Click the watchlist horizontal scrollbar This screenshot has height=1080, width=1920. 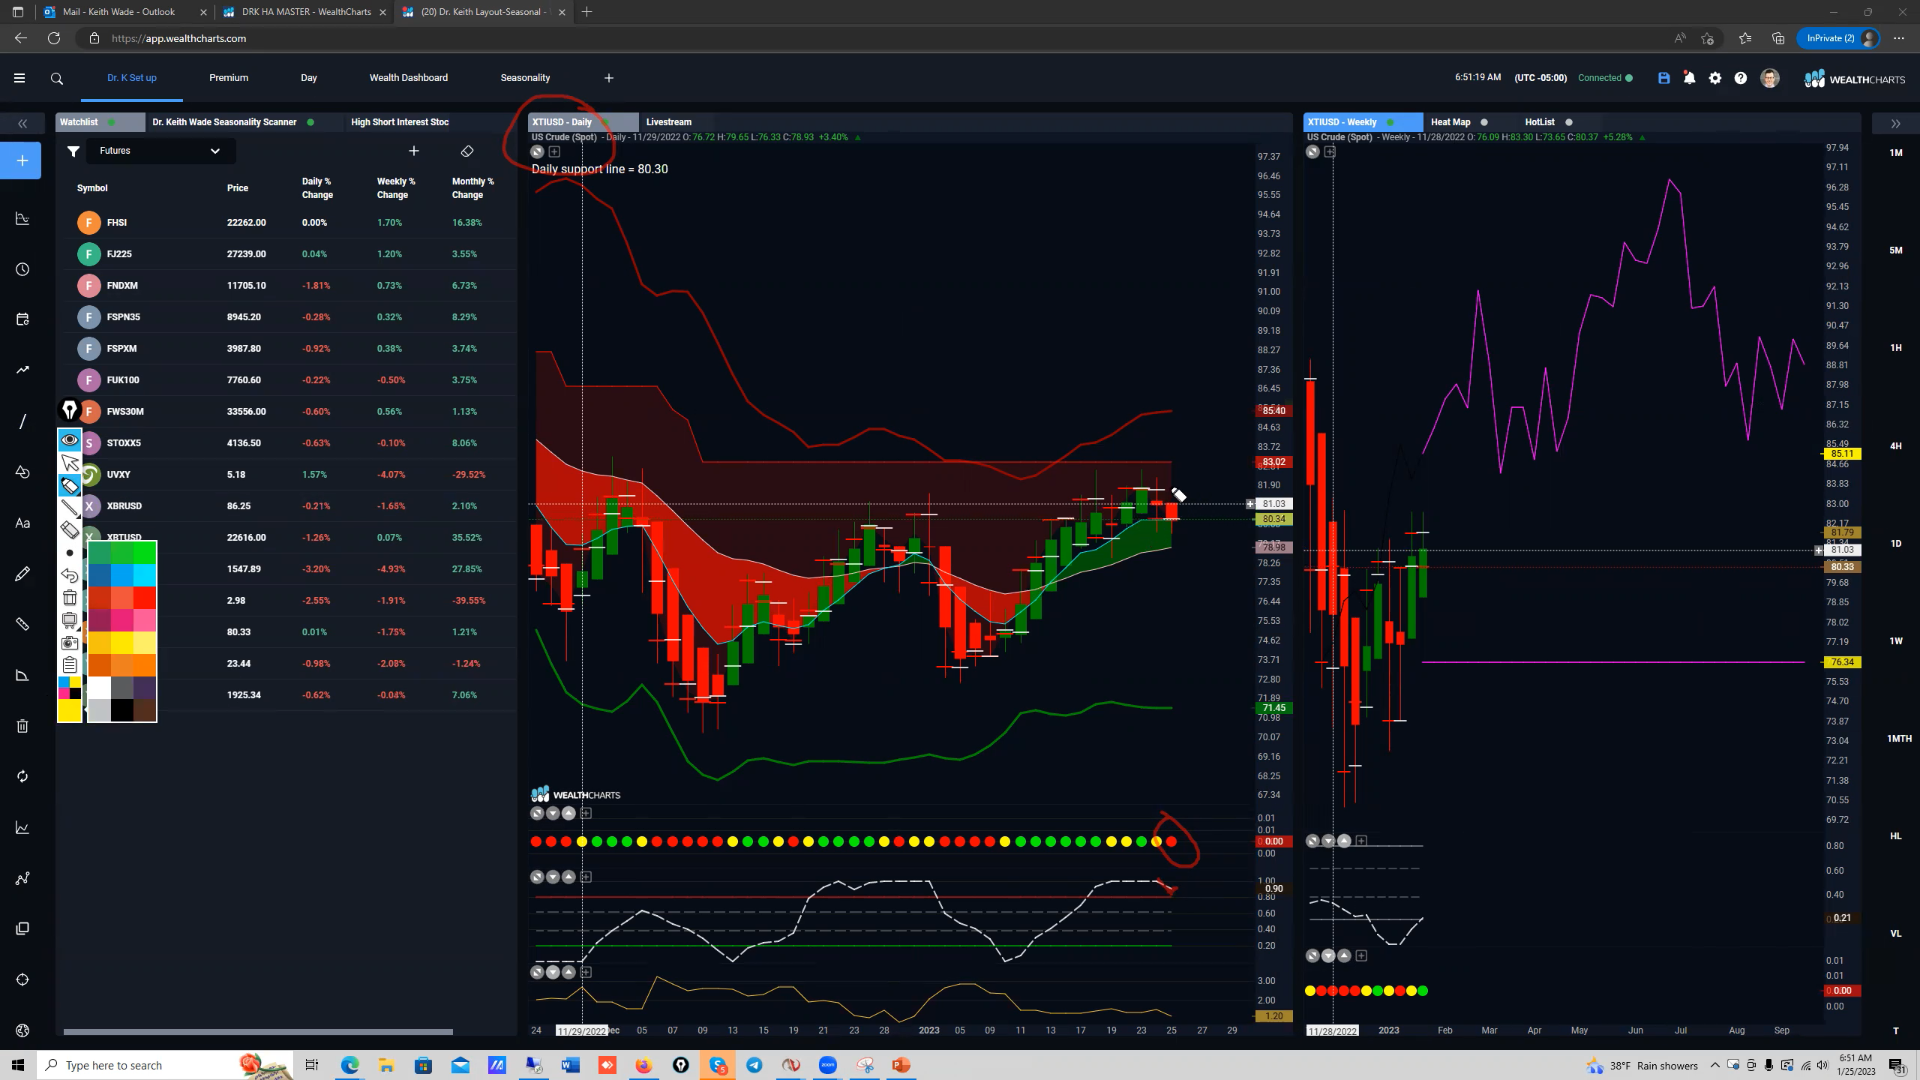[258, 1032]
